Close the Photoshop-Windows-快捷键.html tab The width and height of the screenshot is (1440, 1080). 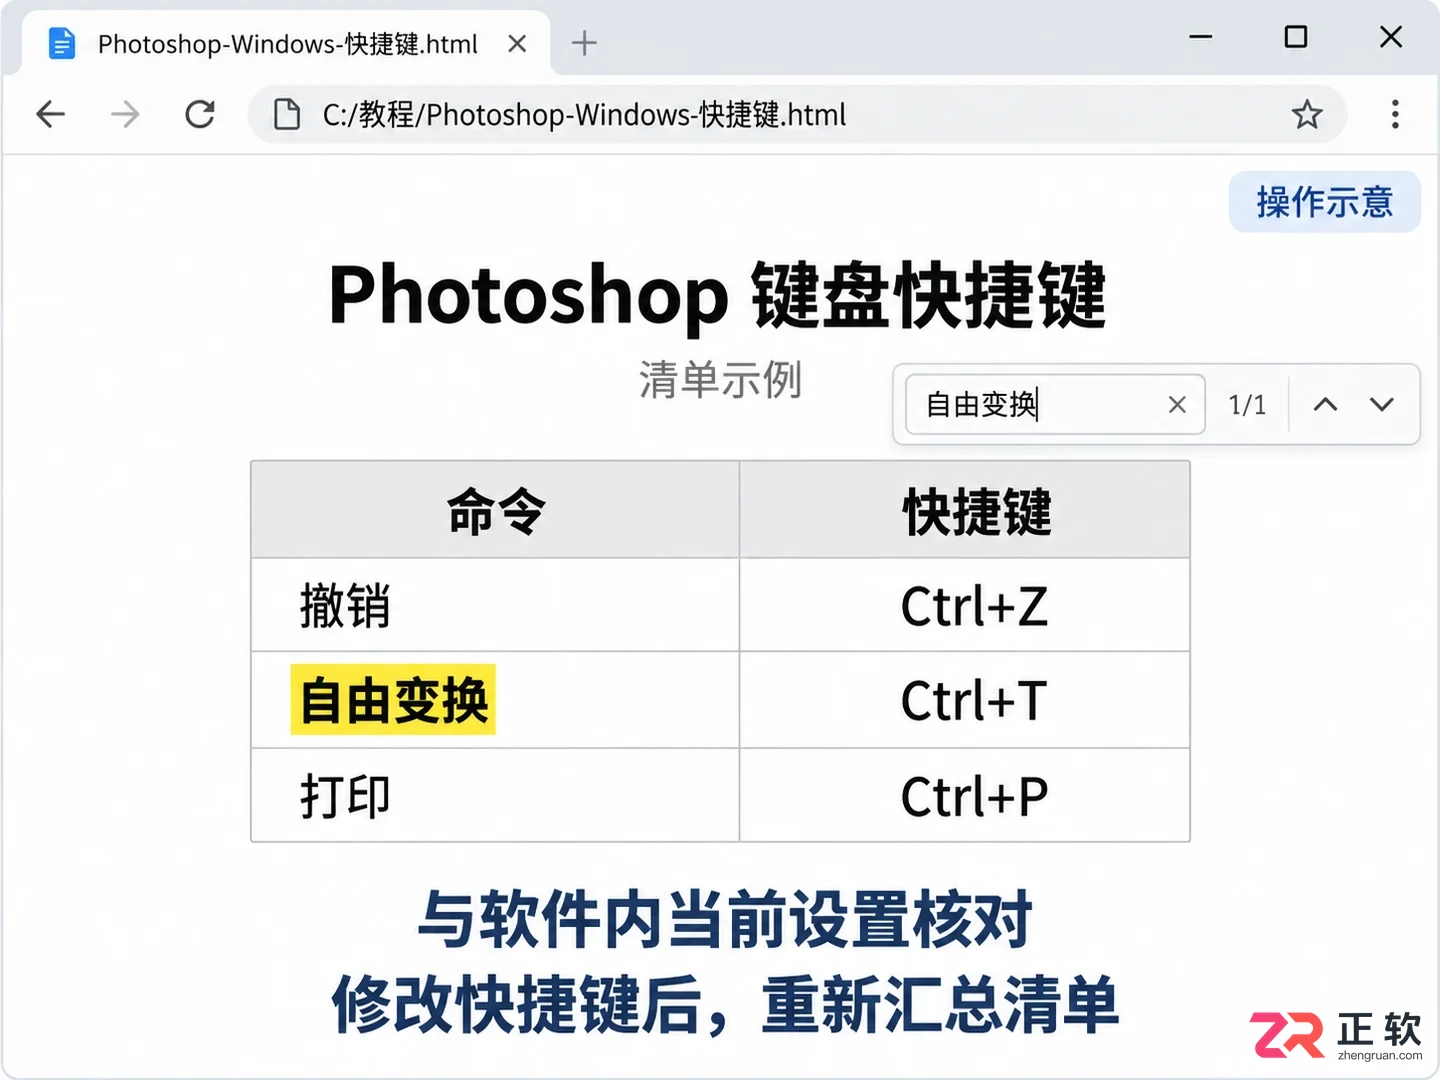tap(517, 43)
